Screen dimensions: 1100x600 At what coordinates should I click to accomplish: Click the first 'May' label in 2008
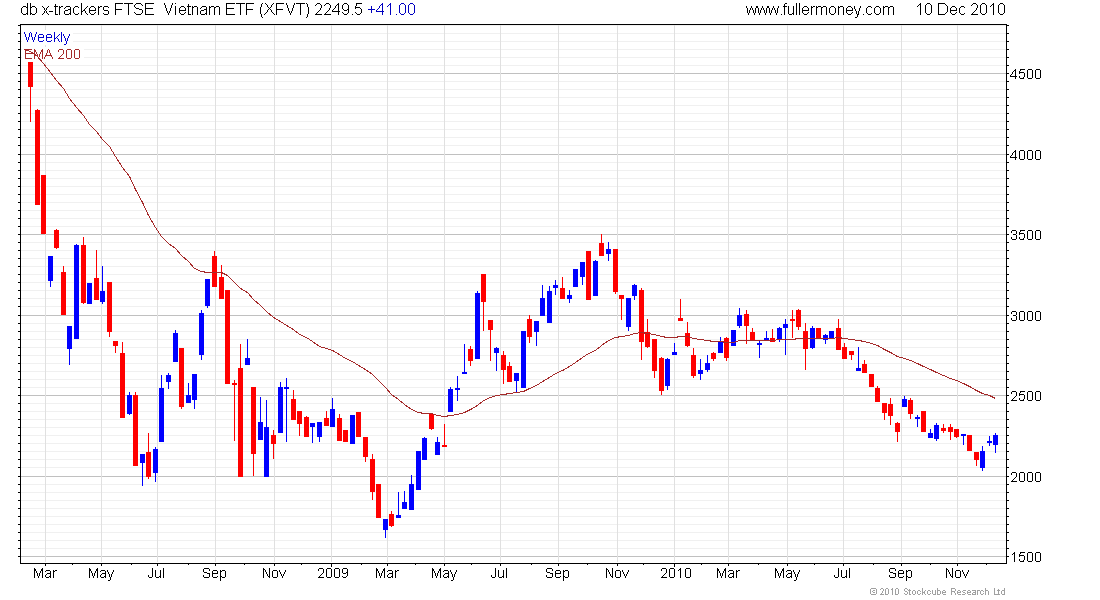pos(101,573)
